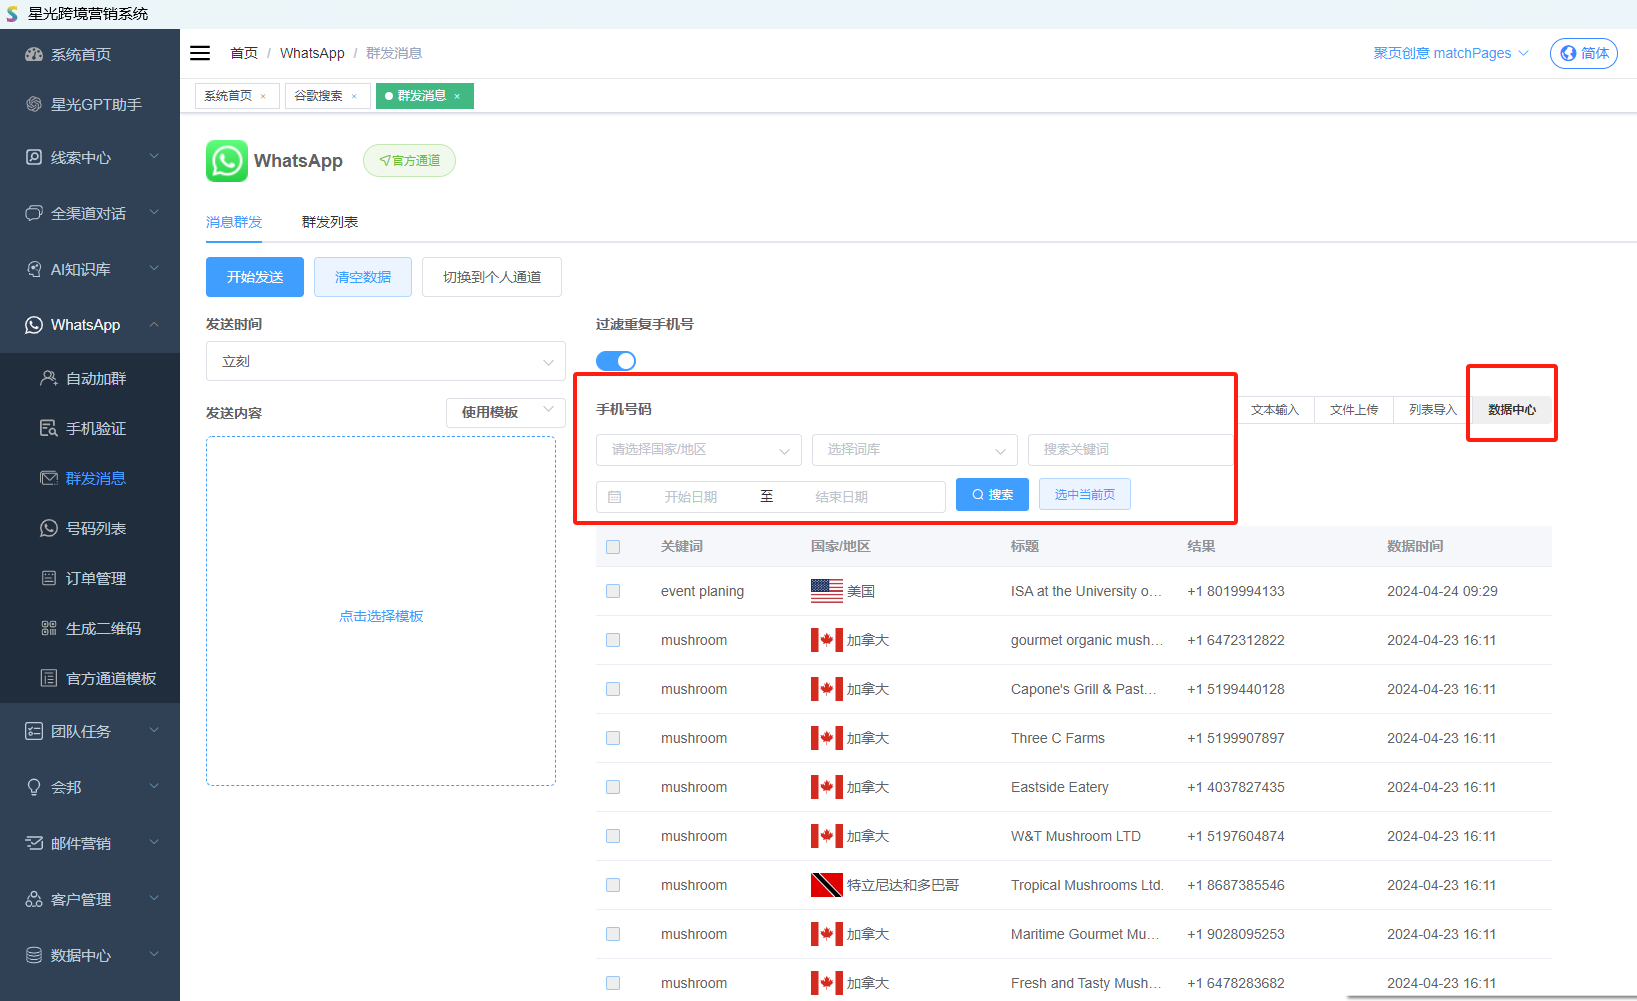Click the 清空数据 button
Screen dimensions: 1637x1001
coord(363,277)
